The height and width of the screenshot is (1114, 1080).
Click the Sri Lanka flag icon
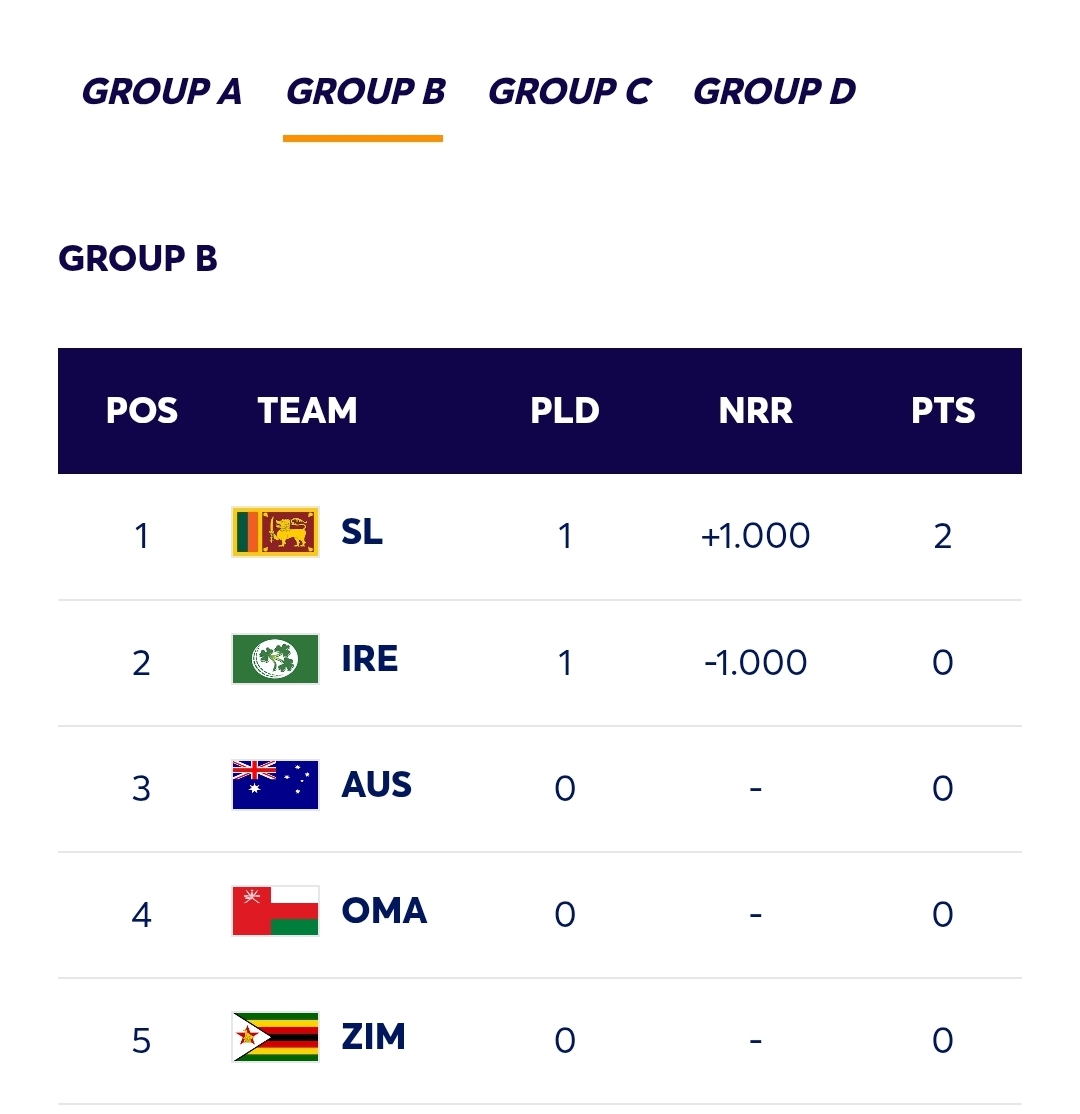(x=275, y=532)
